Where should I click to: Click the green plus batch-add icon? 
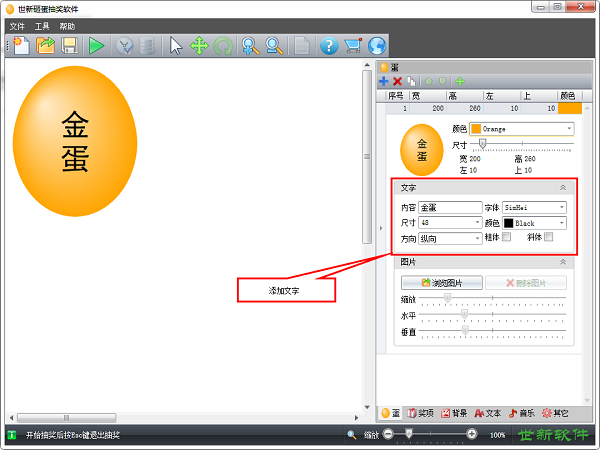point(460,81)
